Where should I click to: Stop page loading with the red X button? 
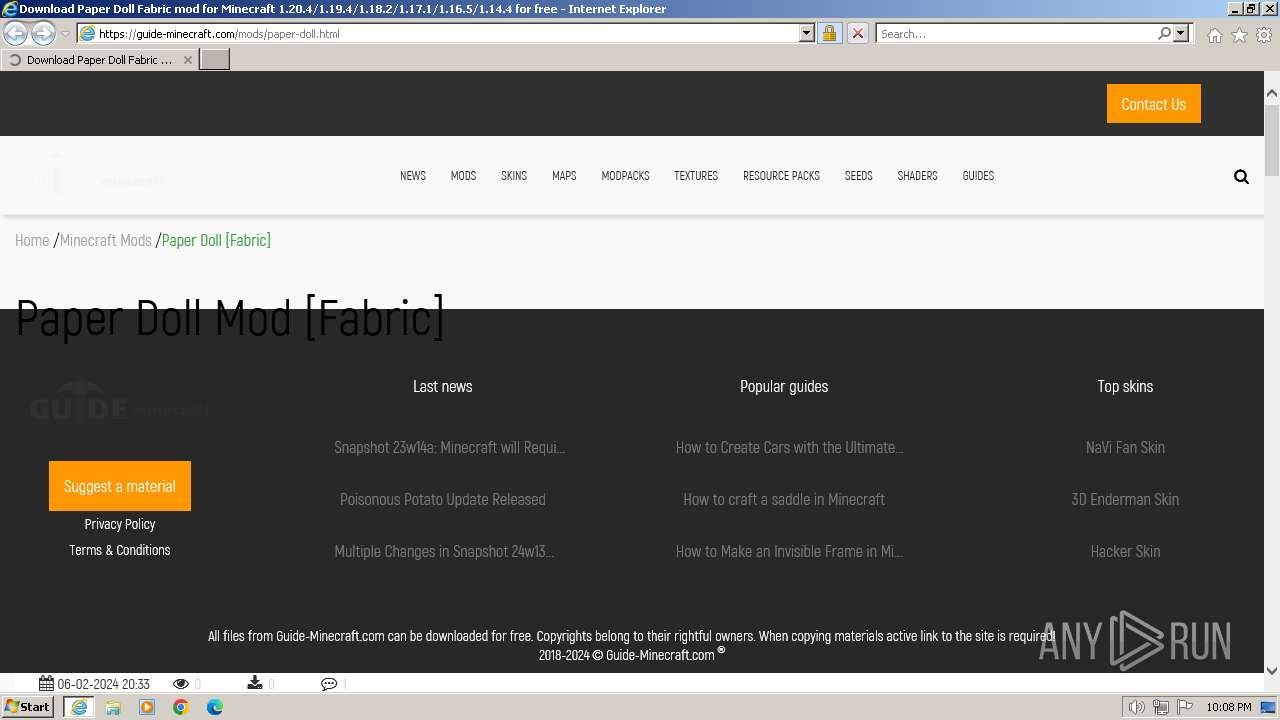click(857, 33)
